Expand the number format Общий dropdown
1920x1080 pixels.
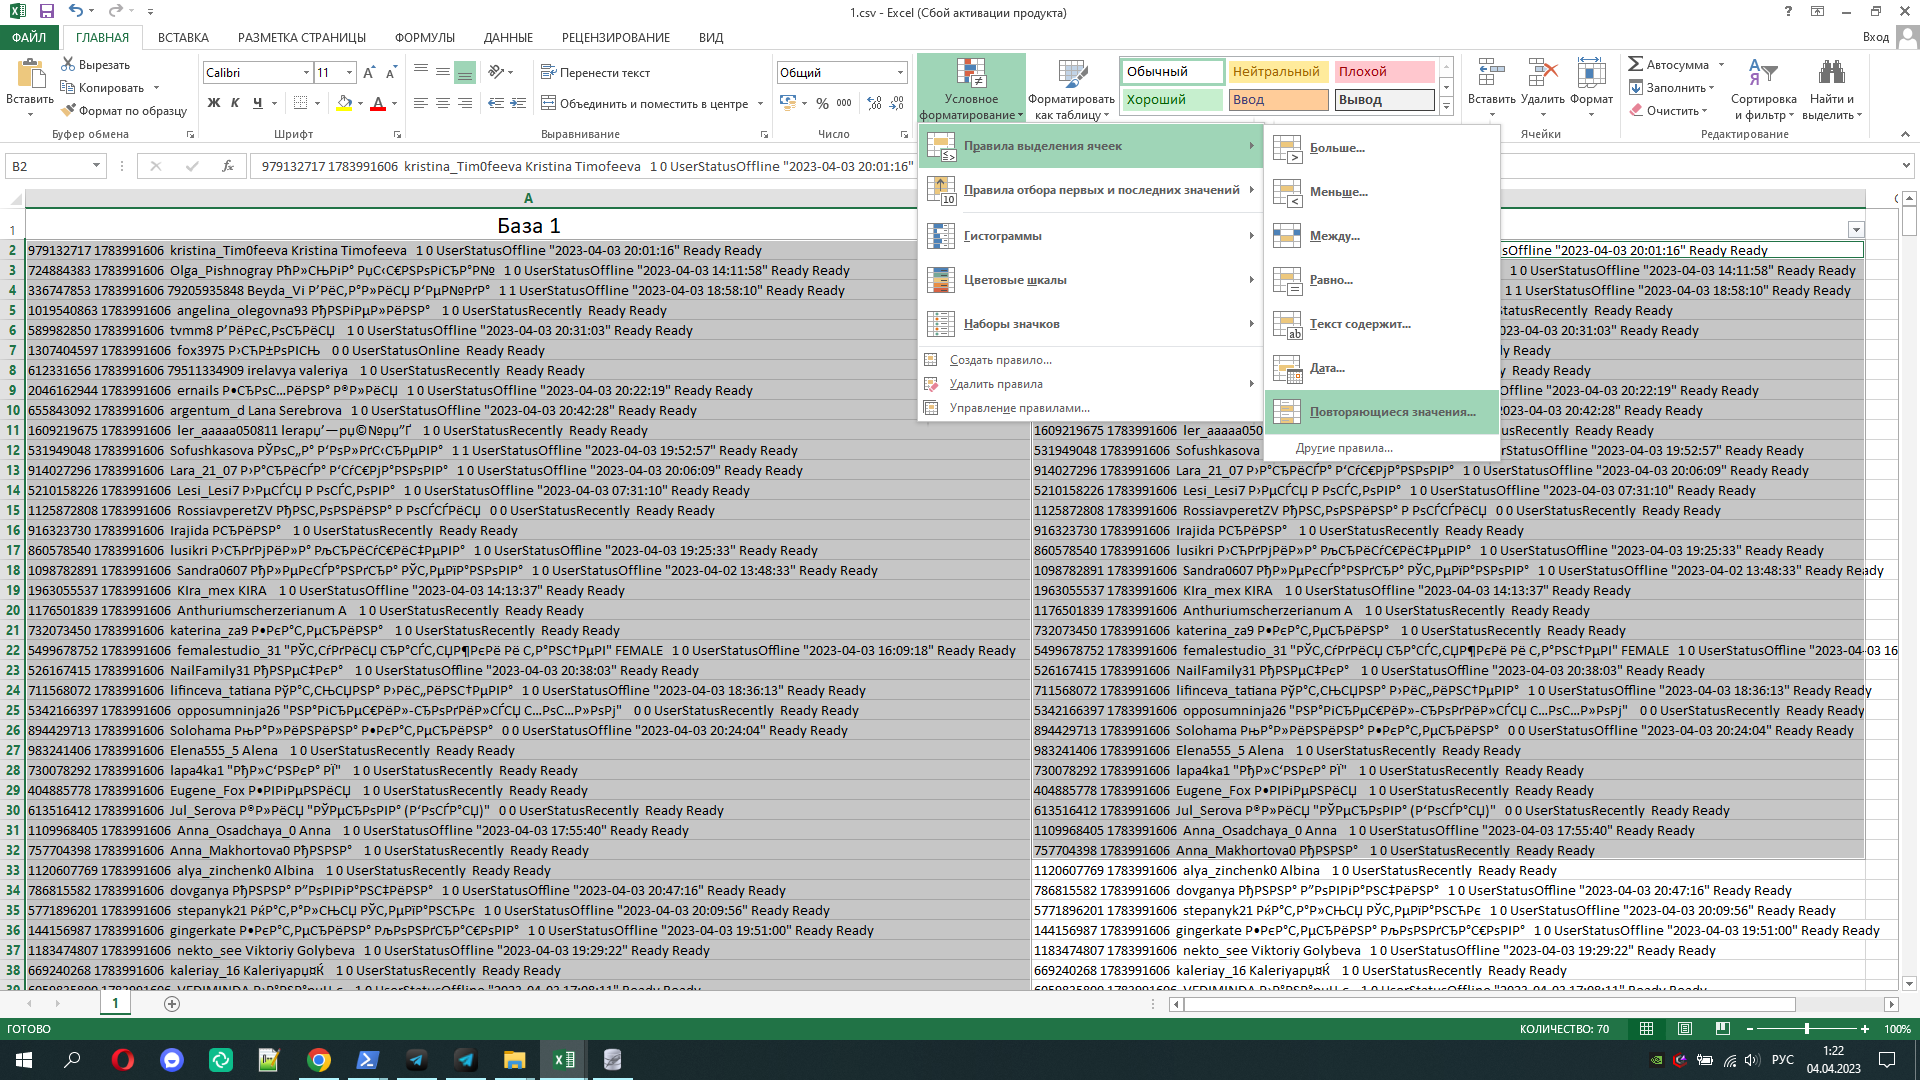tap(900, 73)
